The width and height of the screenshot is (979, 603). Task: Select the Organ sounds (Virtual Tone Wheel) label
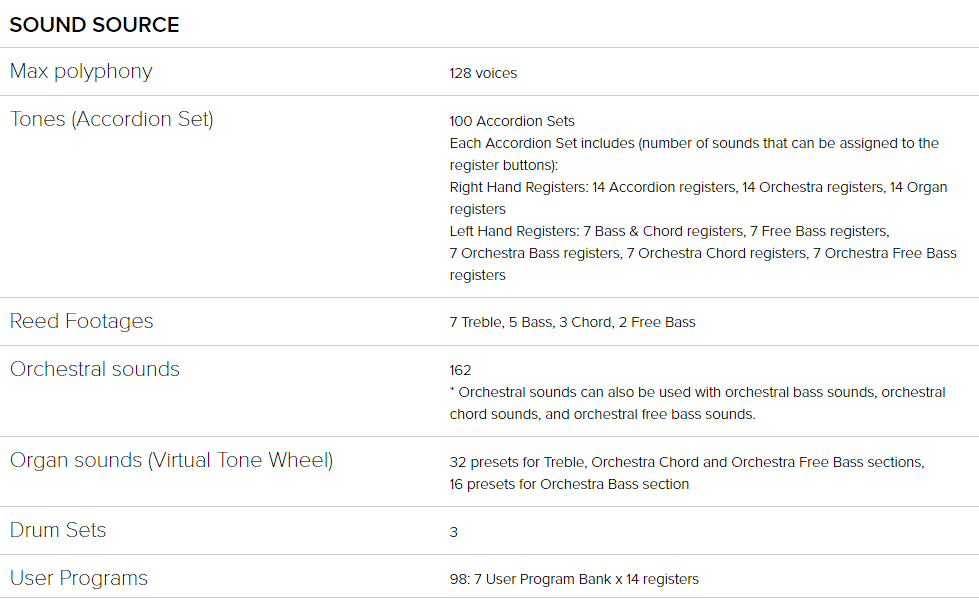click(x=172, y=460)
